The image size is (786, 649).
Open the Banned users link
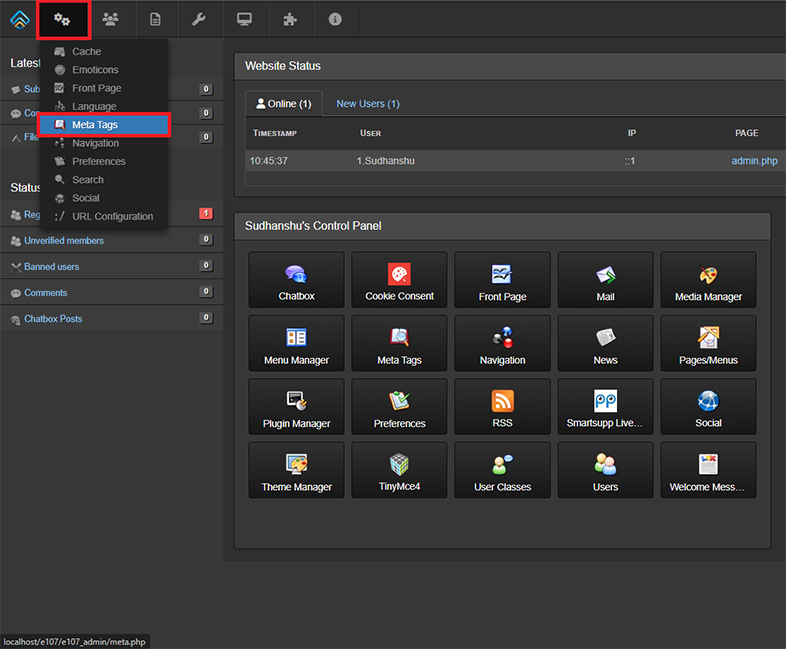[52, 267]
